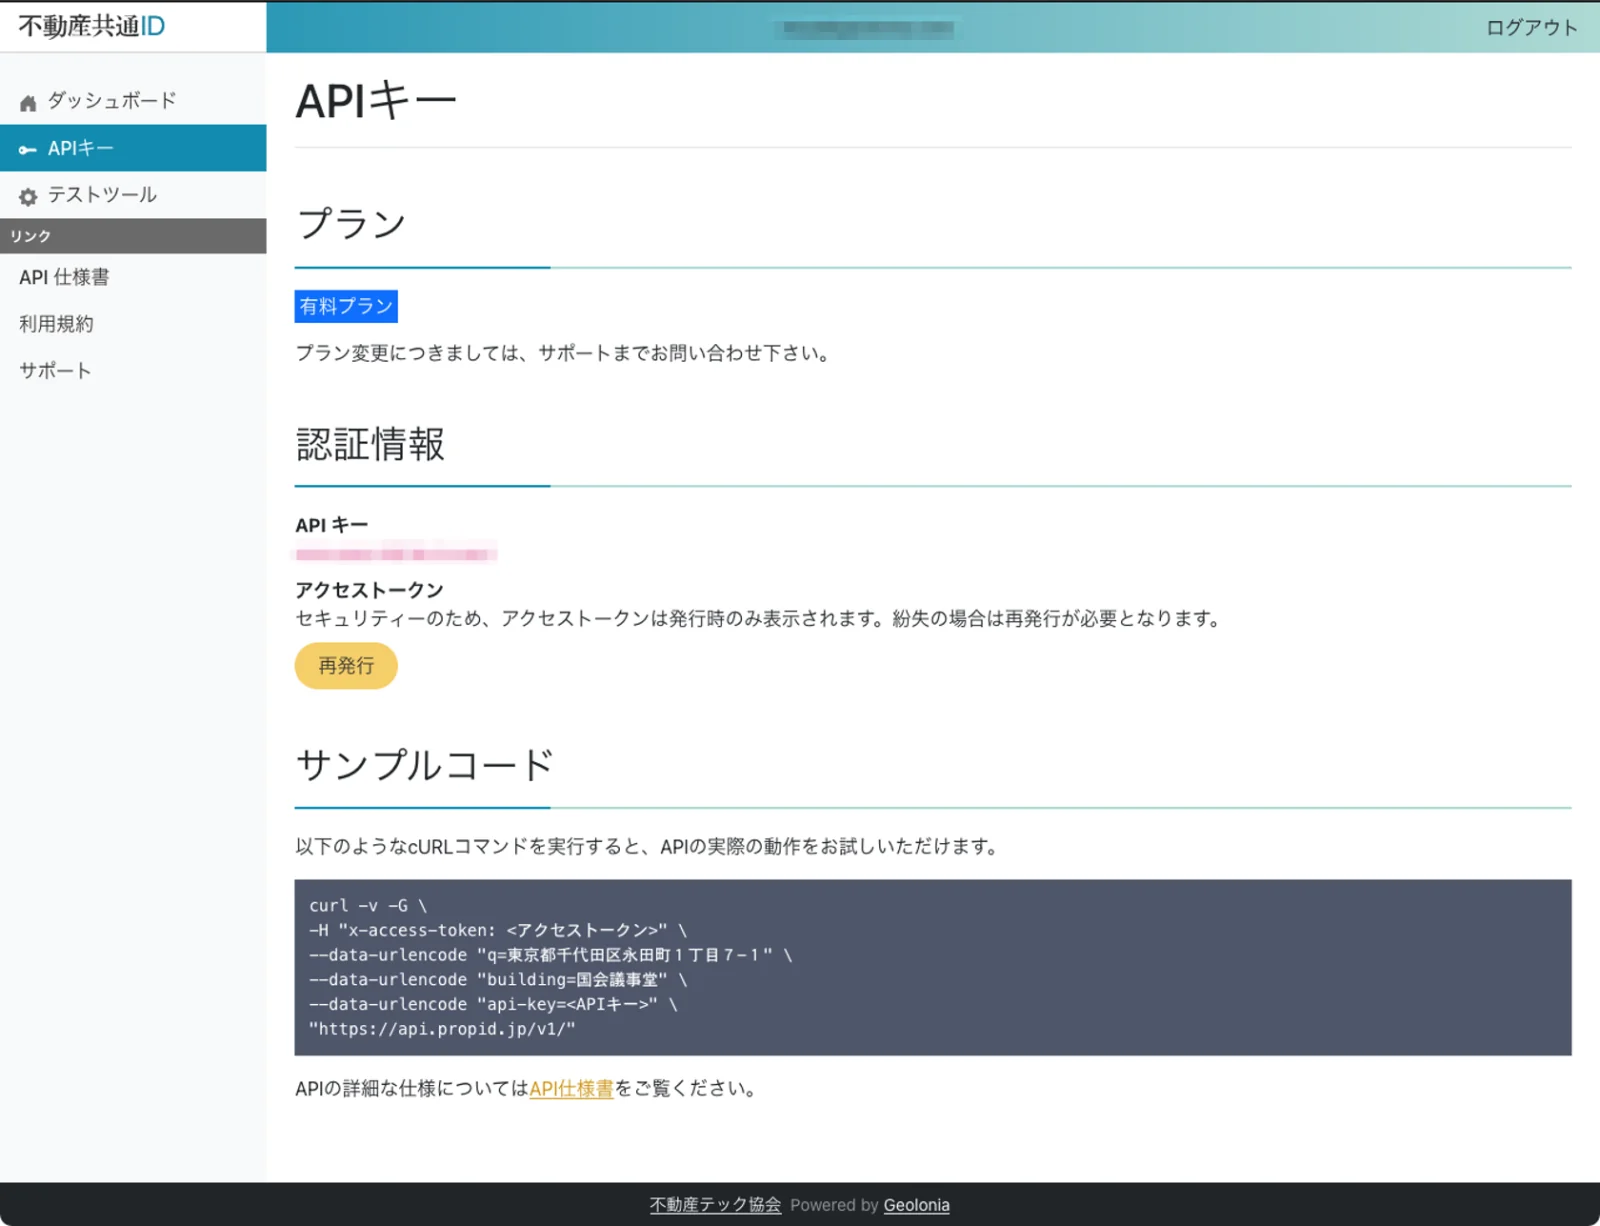Click the curl sample code block

(x=933, y=967)
